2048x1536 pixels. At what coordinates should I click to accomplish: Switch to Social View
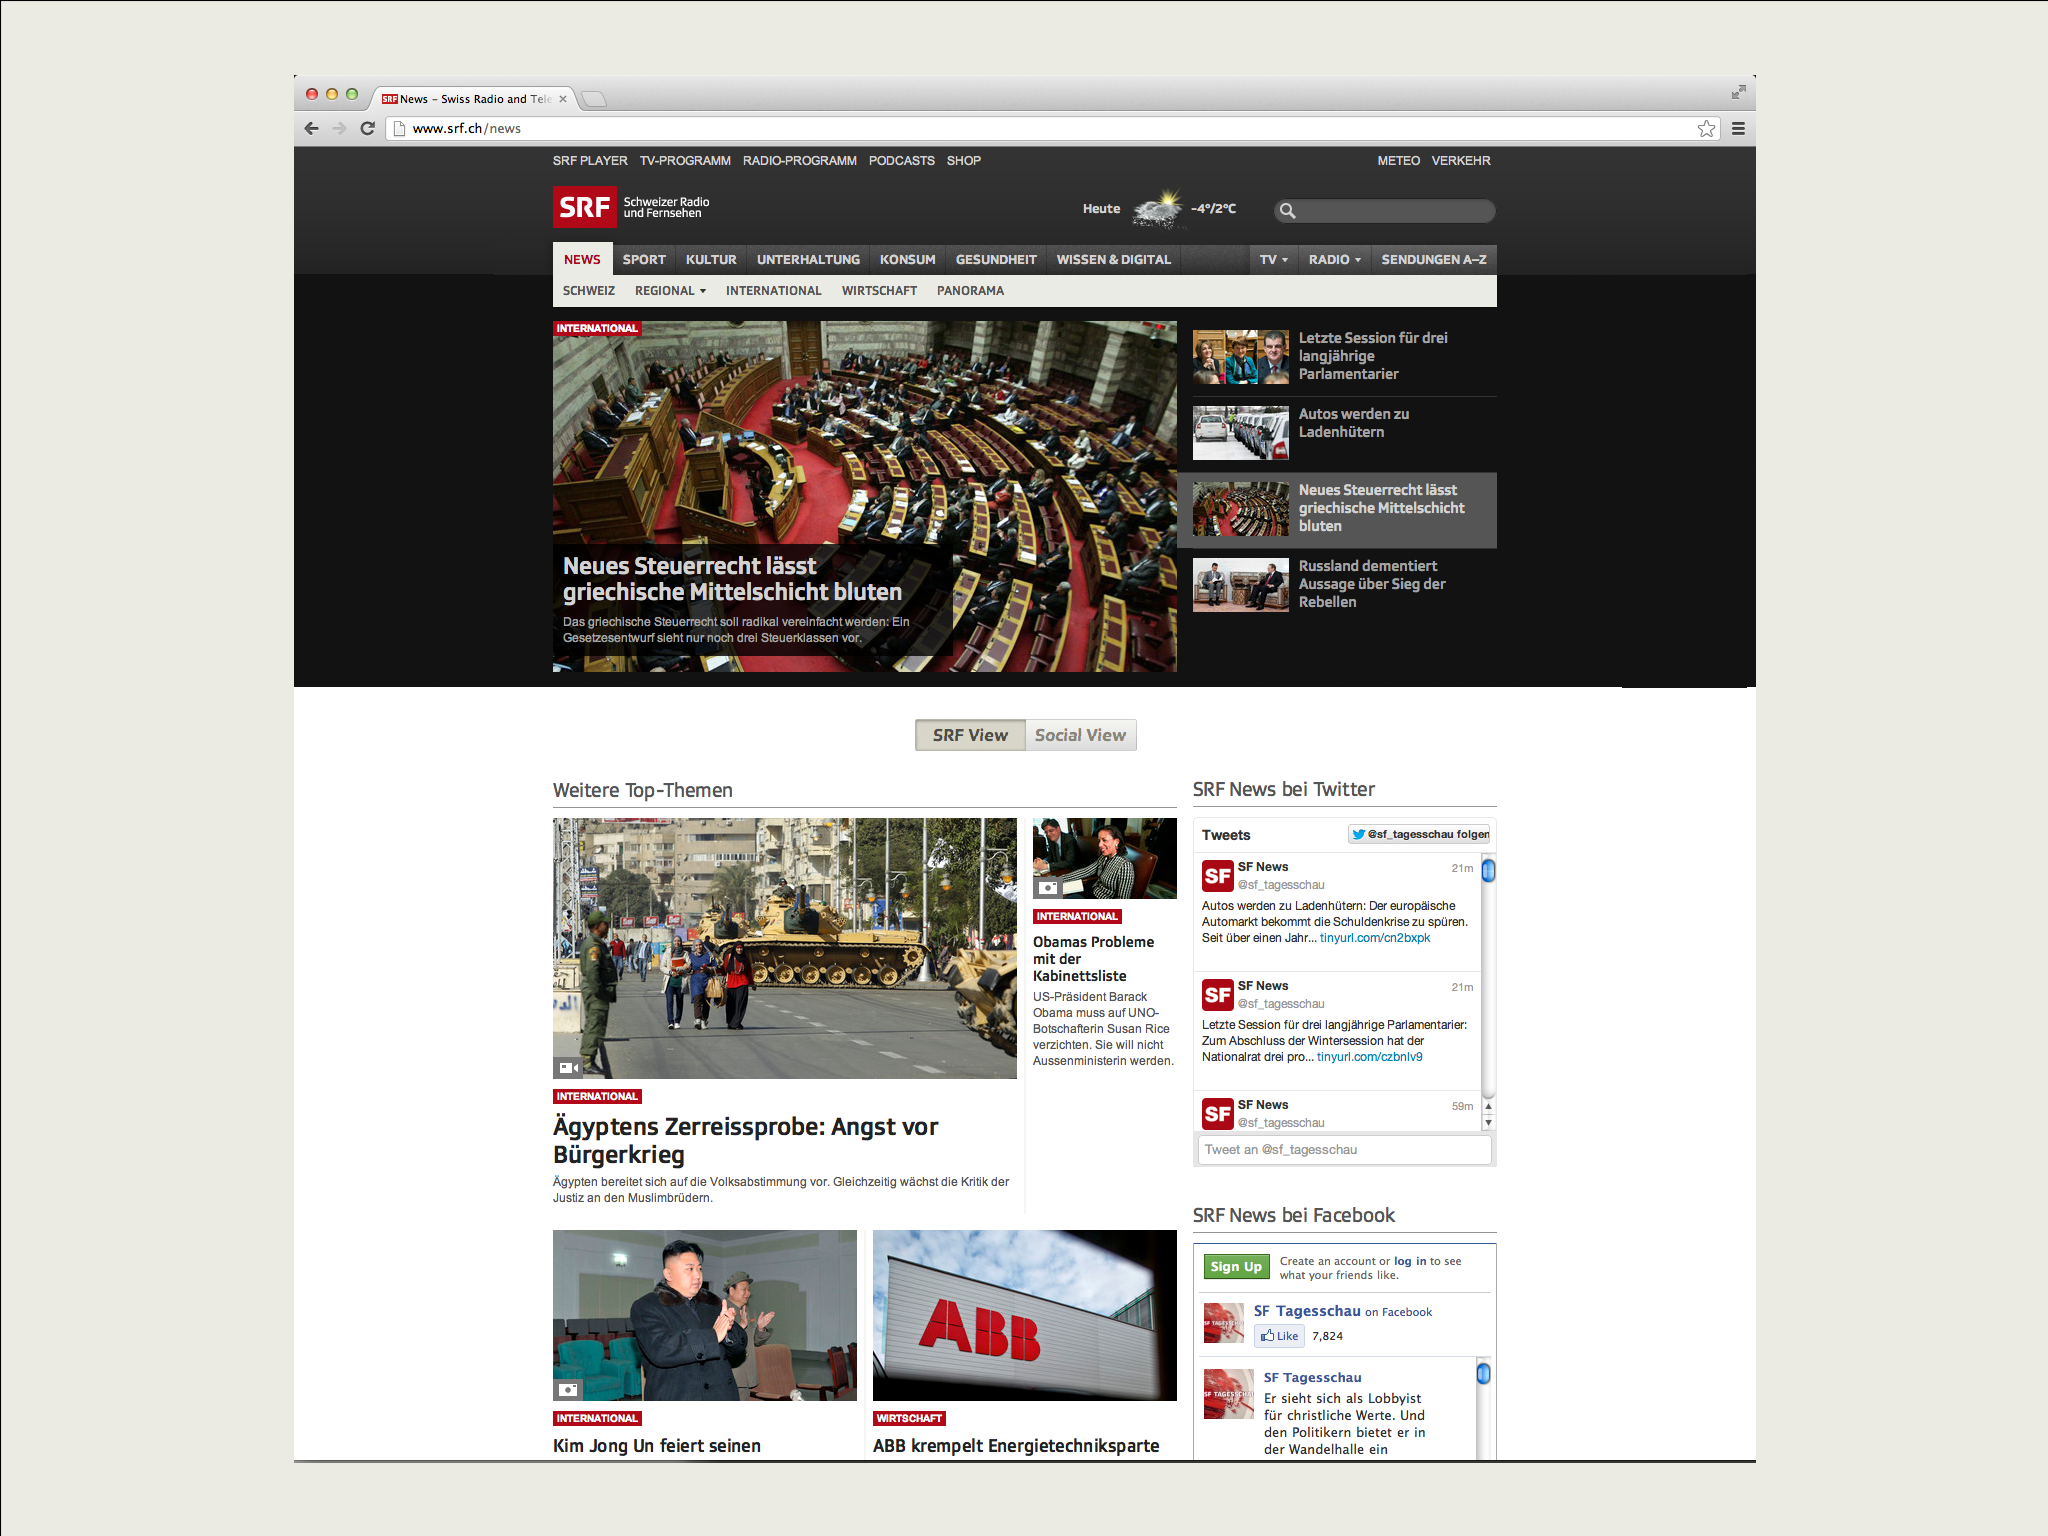click(x=1080, y=735)
